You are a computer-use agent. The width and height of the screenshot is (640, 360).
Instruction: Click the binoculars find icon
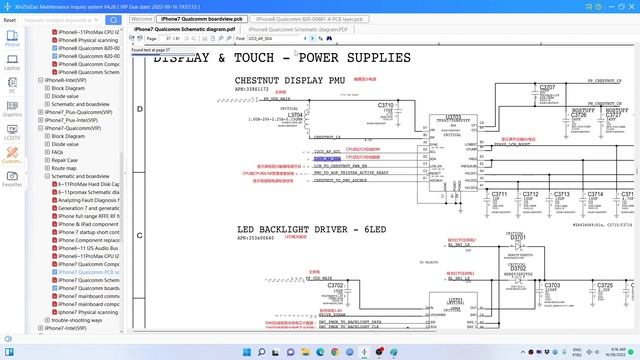click(329, 38)
